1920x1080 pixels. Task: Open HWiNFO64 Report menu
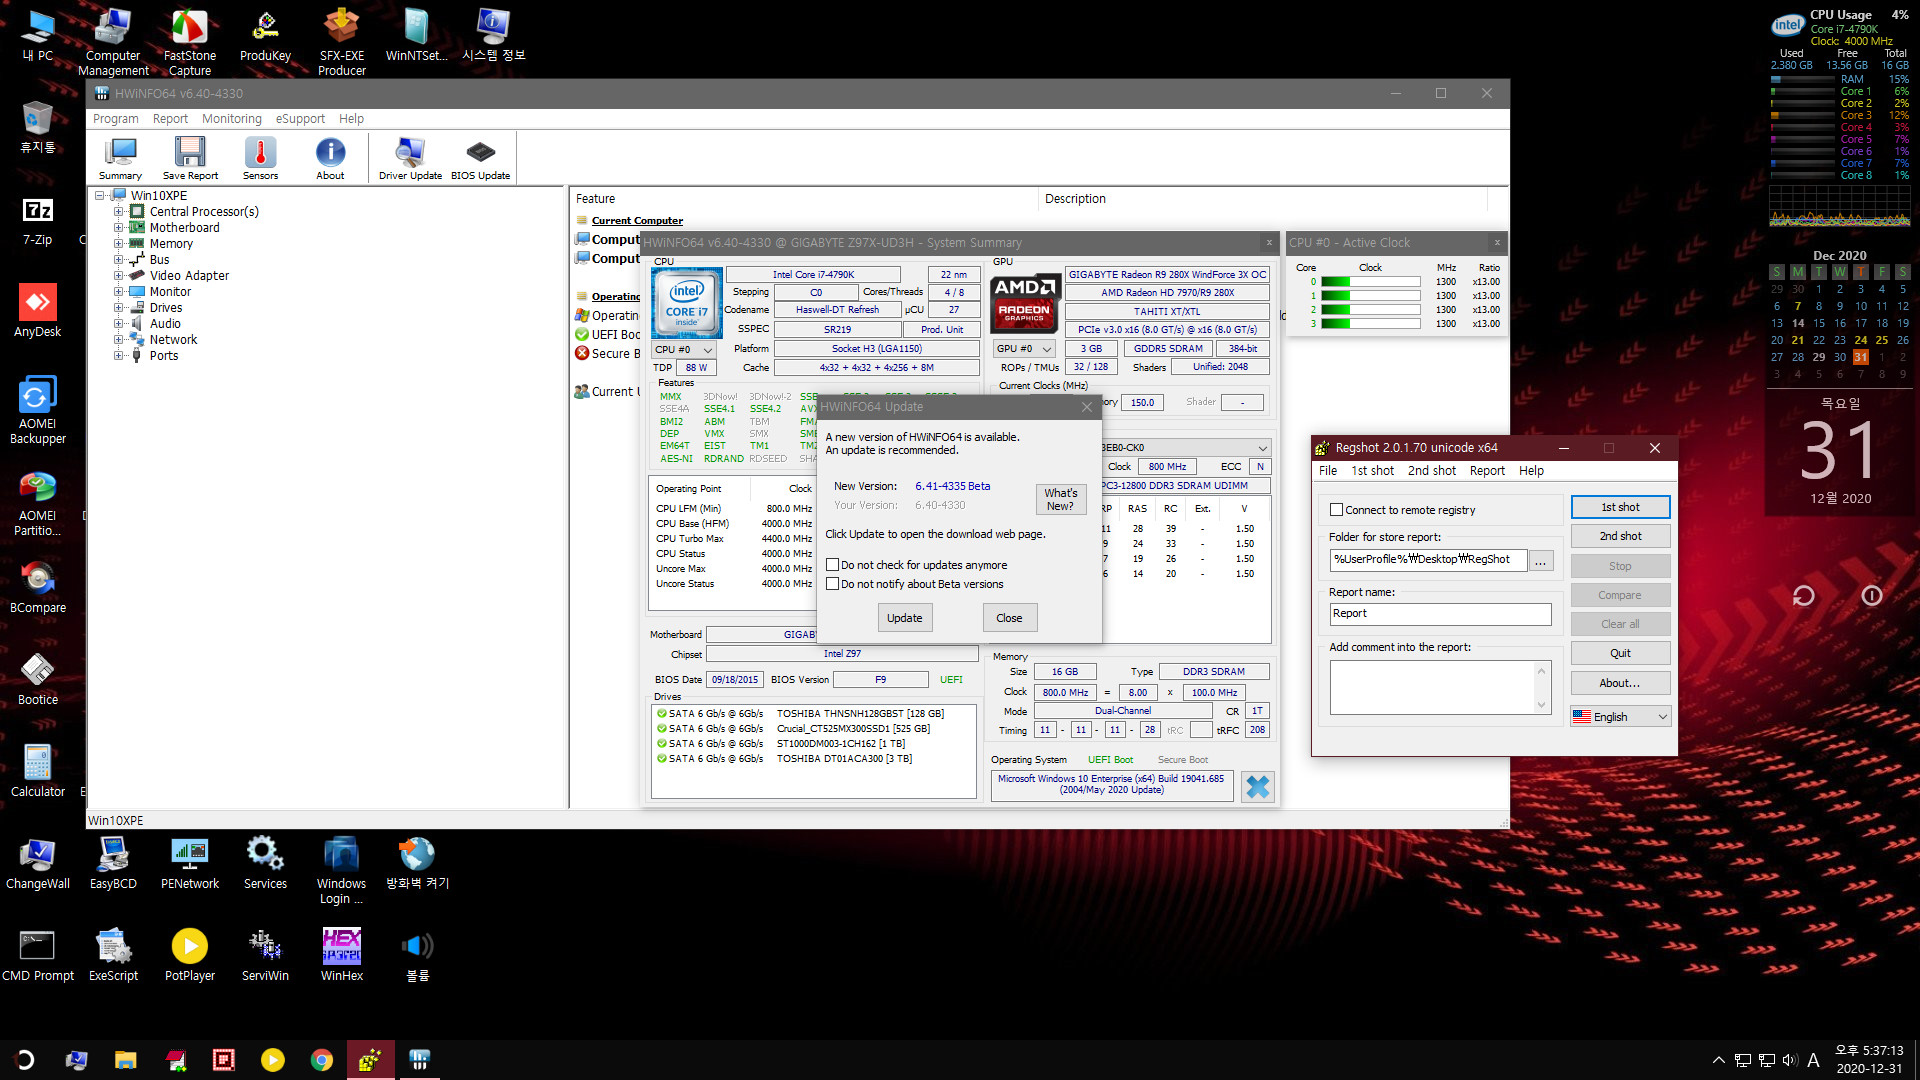point(170,119)
